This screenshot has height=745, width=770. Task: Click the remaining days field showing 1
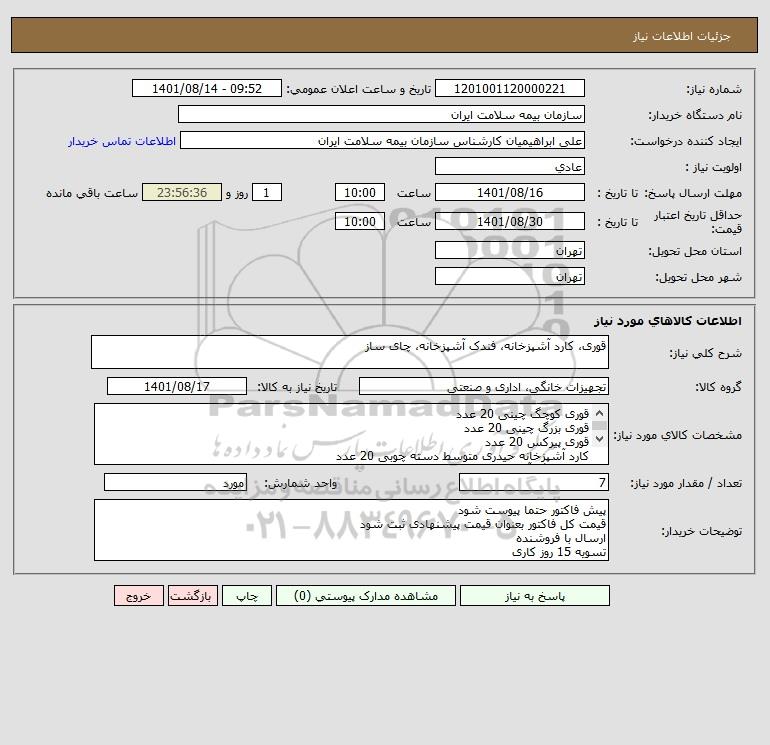pyautogui.click(x=267, y=193)
